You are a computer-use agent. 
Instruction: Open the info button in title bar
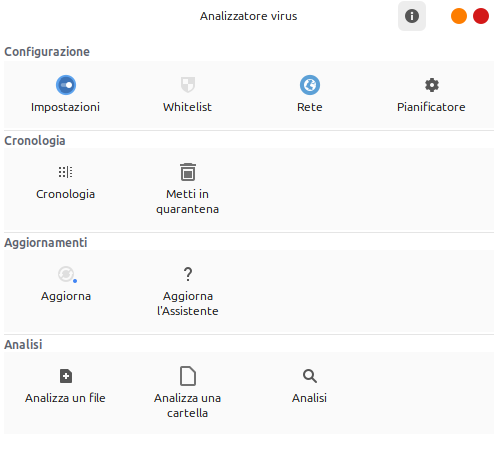412,16
